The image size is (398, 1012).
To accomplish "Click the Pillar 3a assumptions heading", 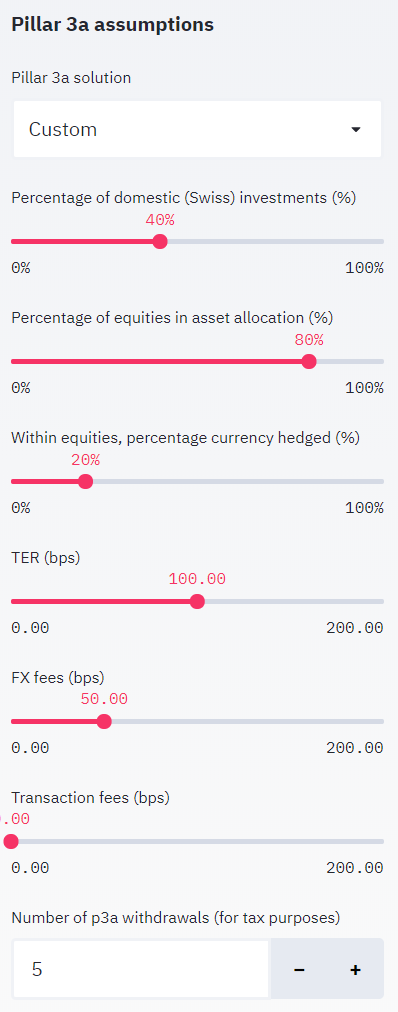I will pos(112,25).
